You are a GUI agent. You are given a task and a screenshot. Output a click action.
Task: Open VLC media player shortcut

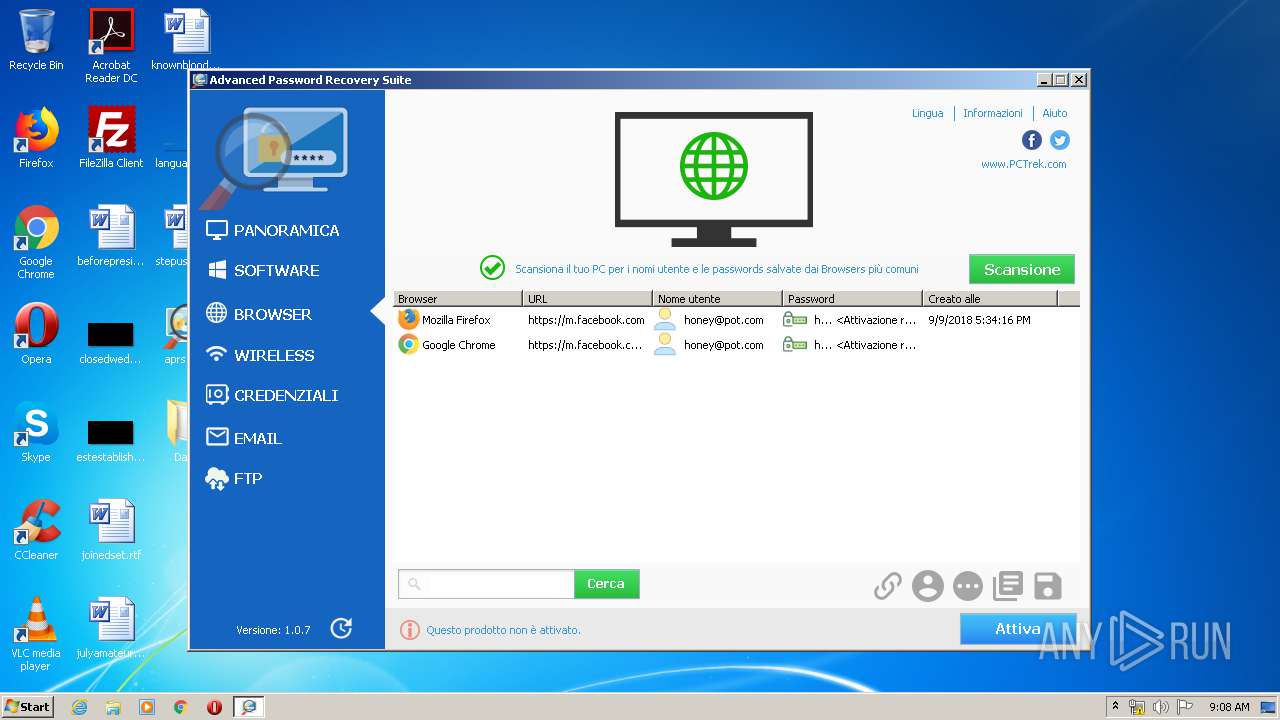(36, 634)
